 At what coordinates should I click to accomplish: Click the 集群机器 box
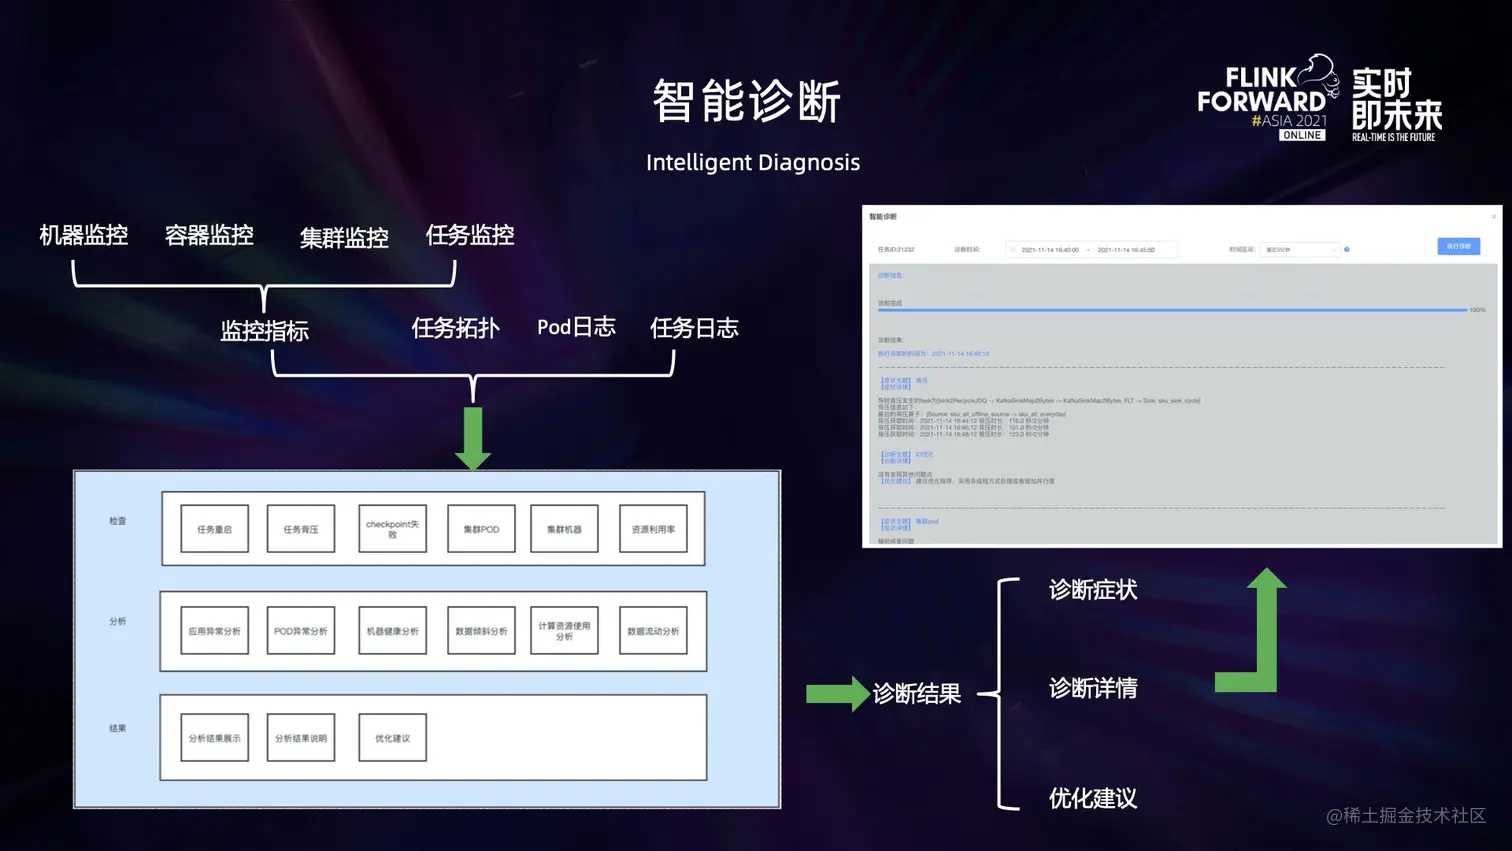tap(564, 529)
